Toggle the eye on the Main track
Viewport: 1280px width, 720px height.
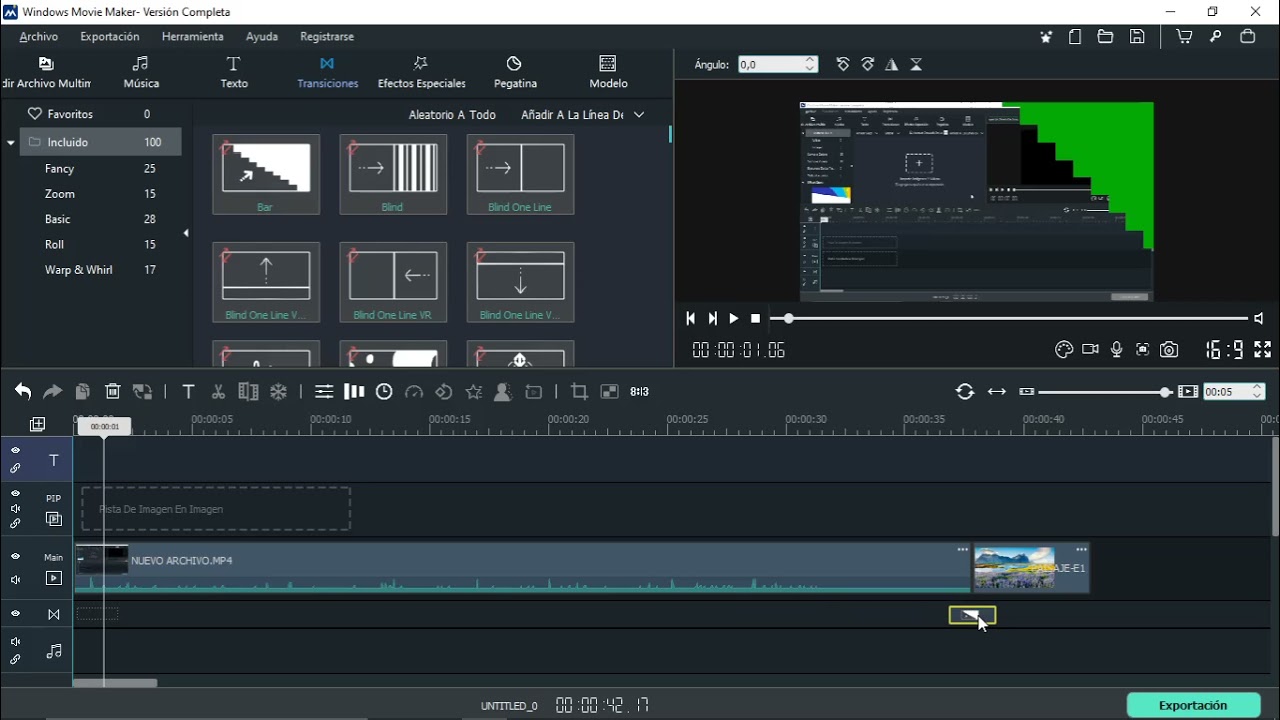coord(15,556)
